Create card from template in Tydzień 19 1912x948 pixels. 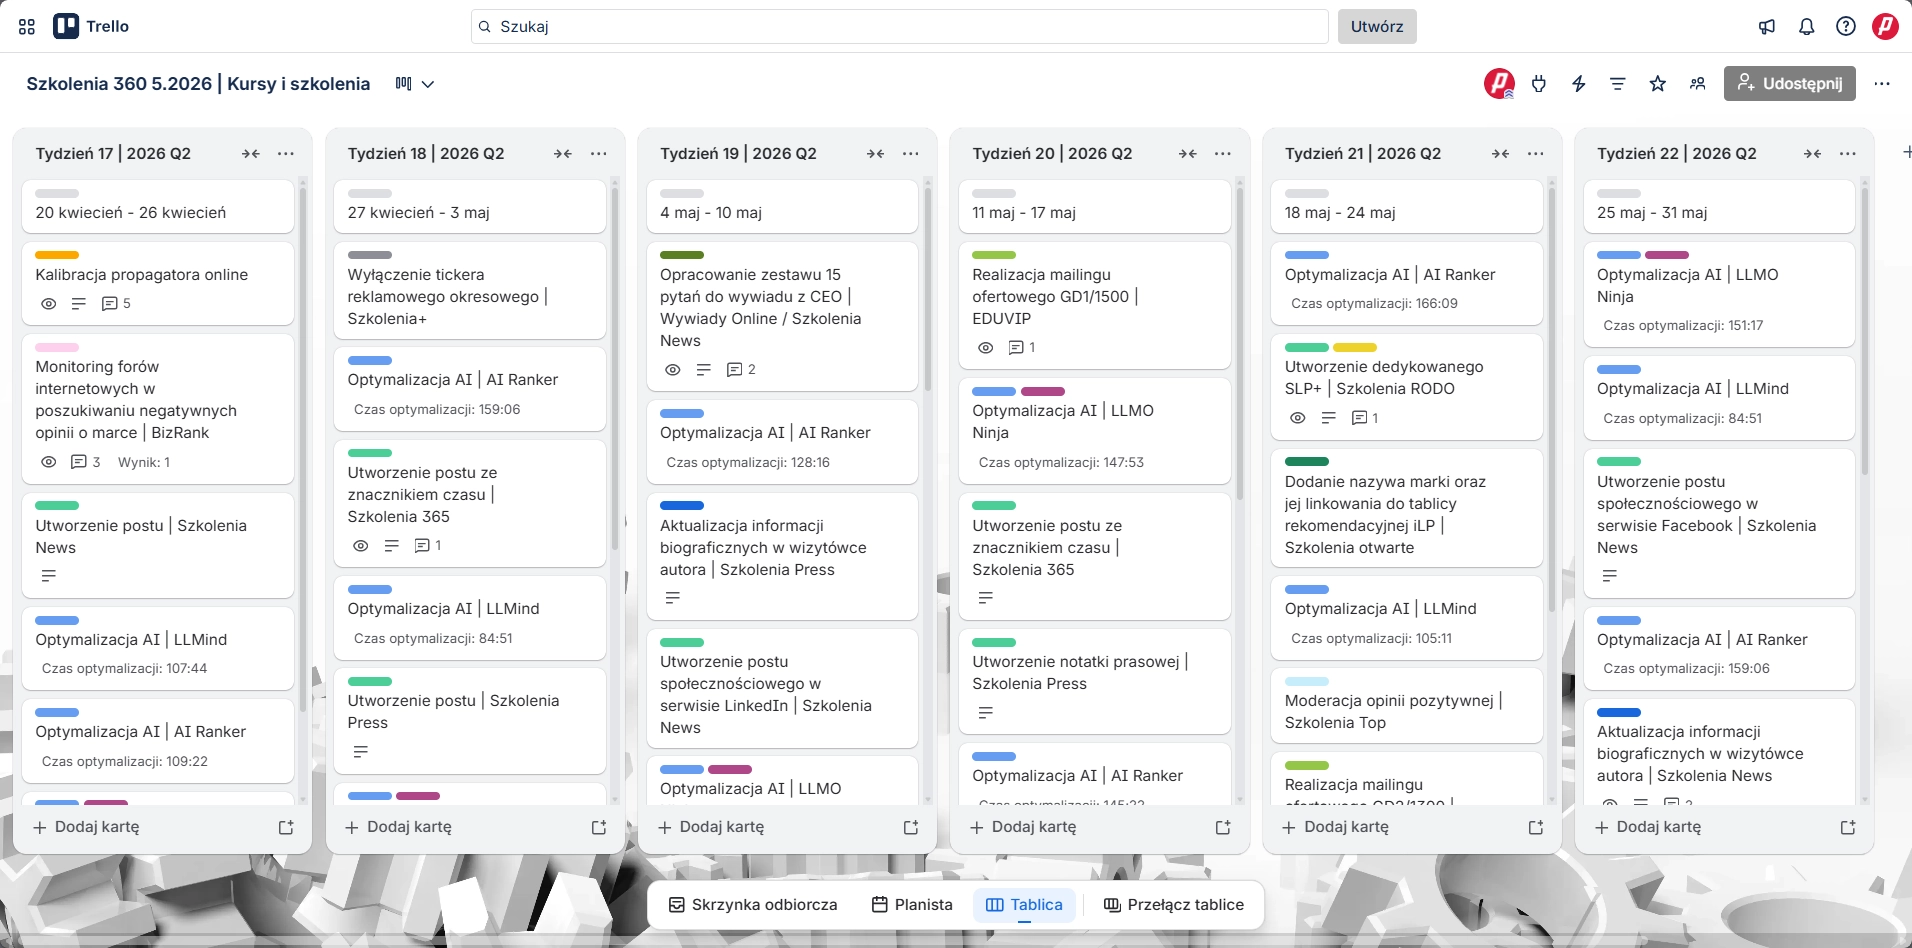(x=911, y=828)
